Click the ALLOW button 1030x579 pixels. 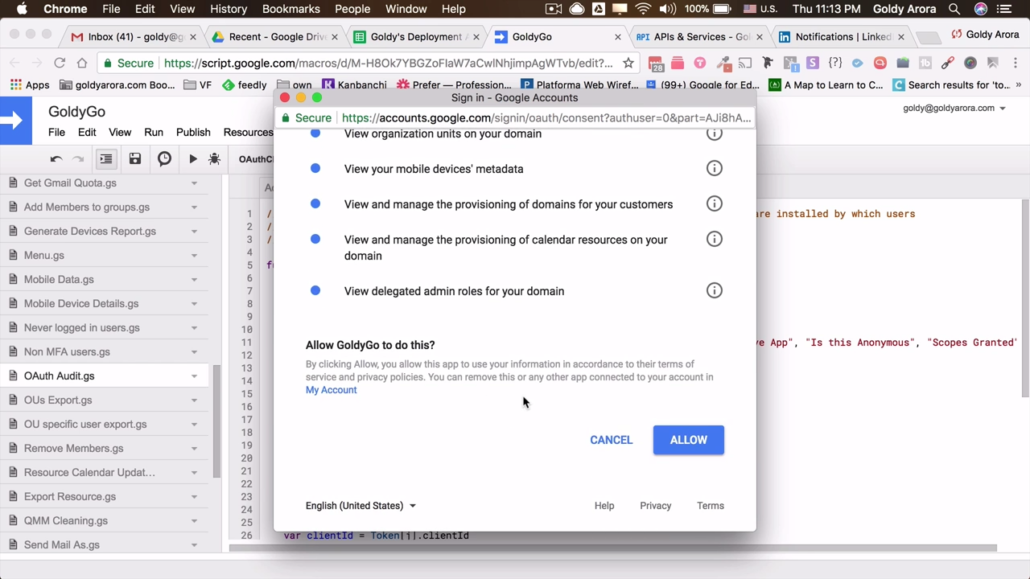point(688,440)
